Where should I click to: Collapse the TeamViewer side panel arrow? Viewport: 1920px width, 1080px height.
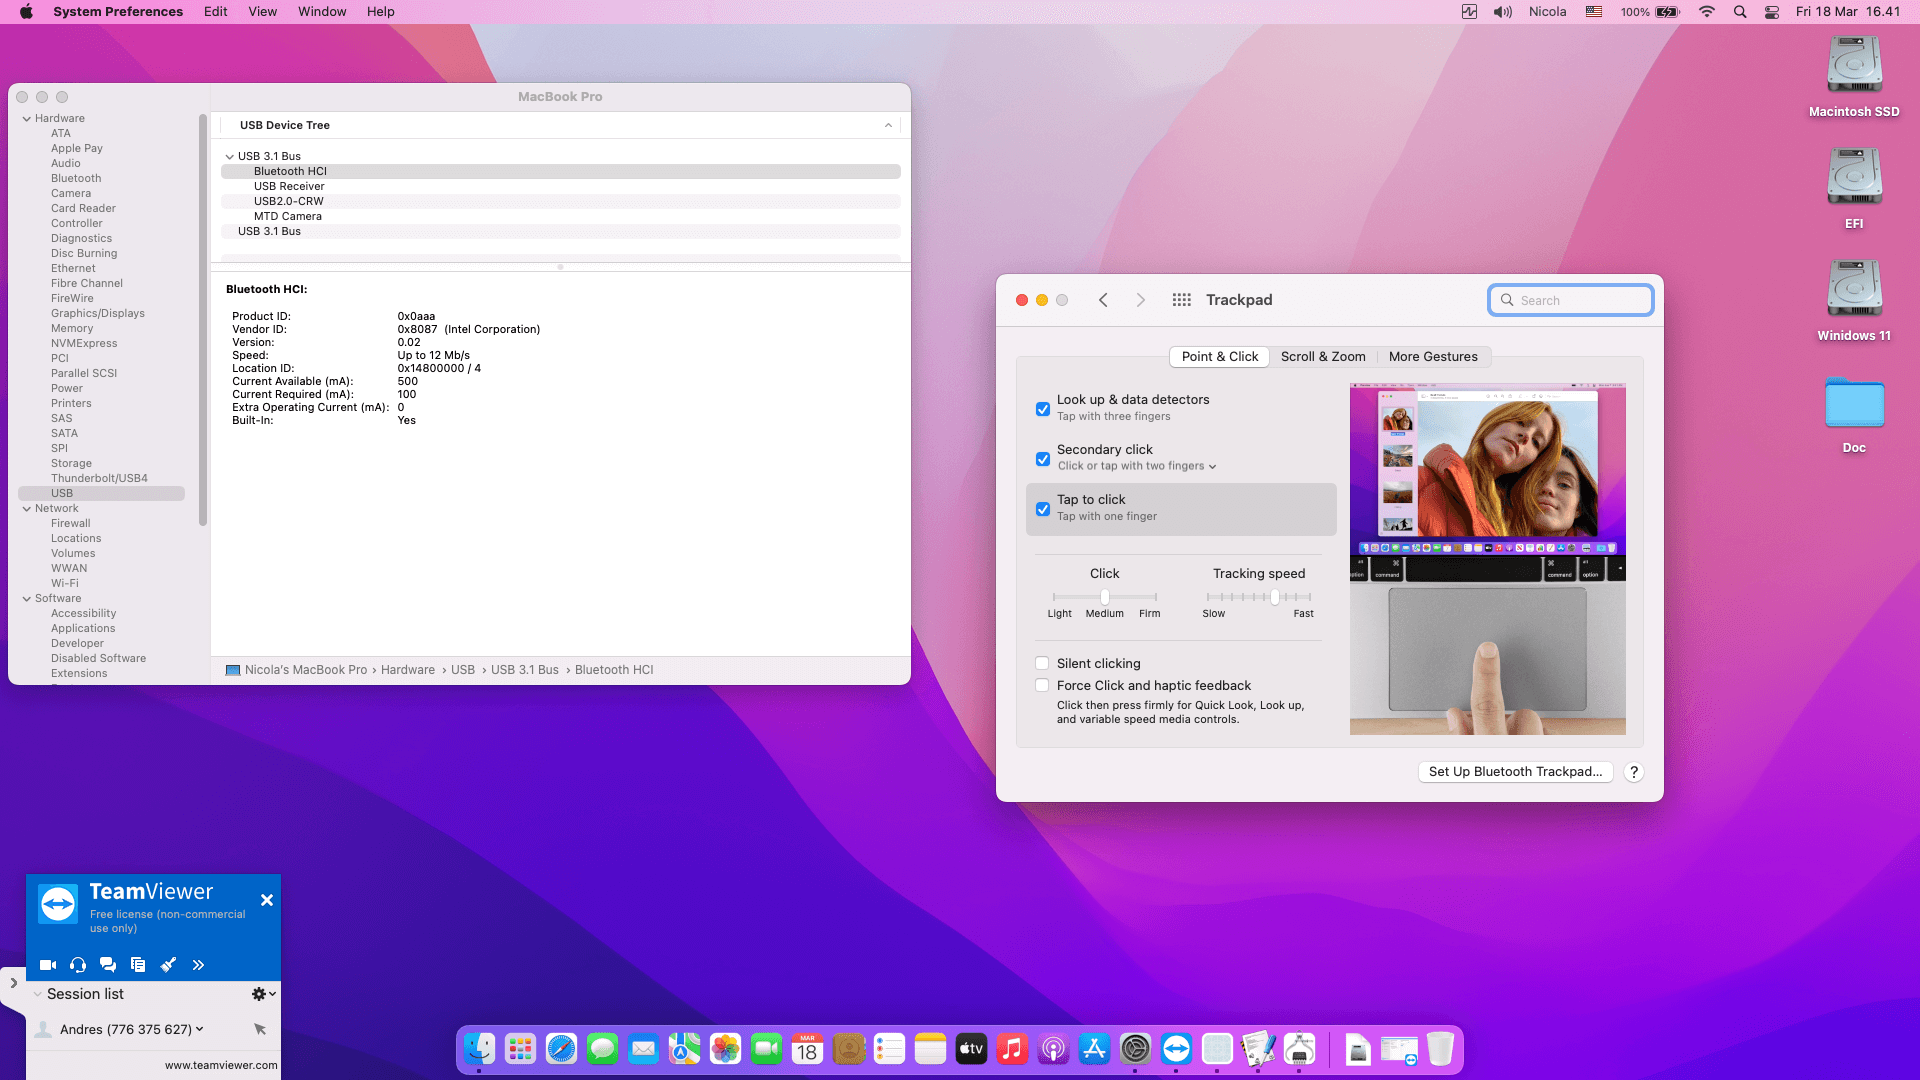tap(13, 983)
